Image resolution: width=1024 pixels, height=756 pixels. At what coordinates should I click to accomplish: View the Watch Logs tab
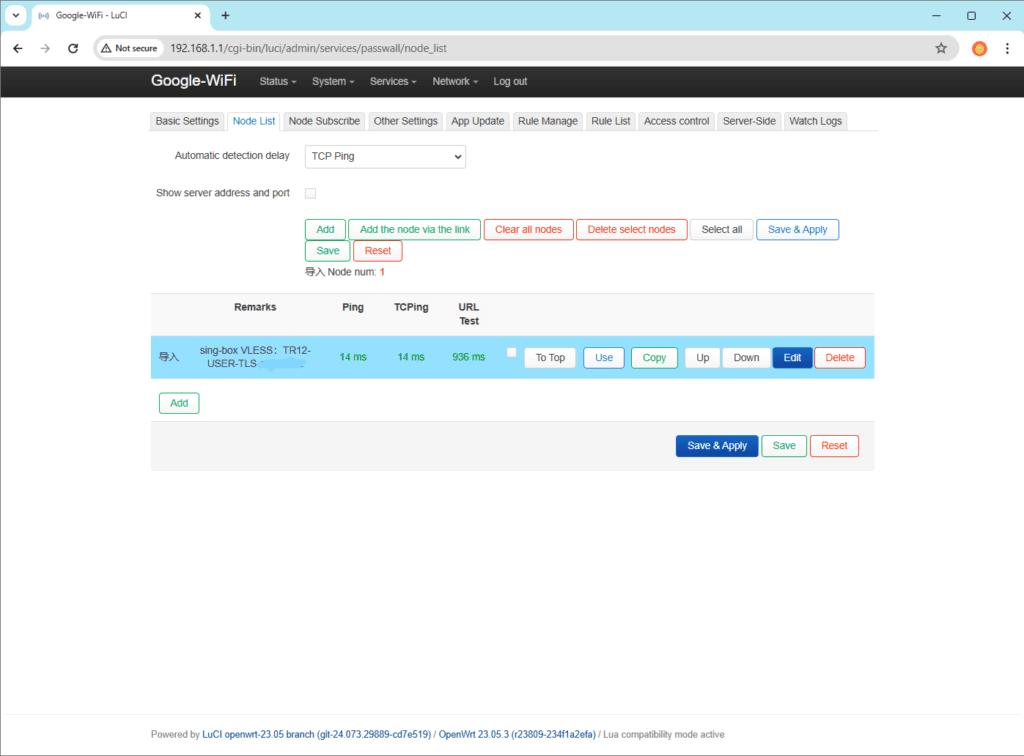815,121
